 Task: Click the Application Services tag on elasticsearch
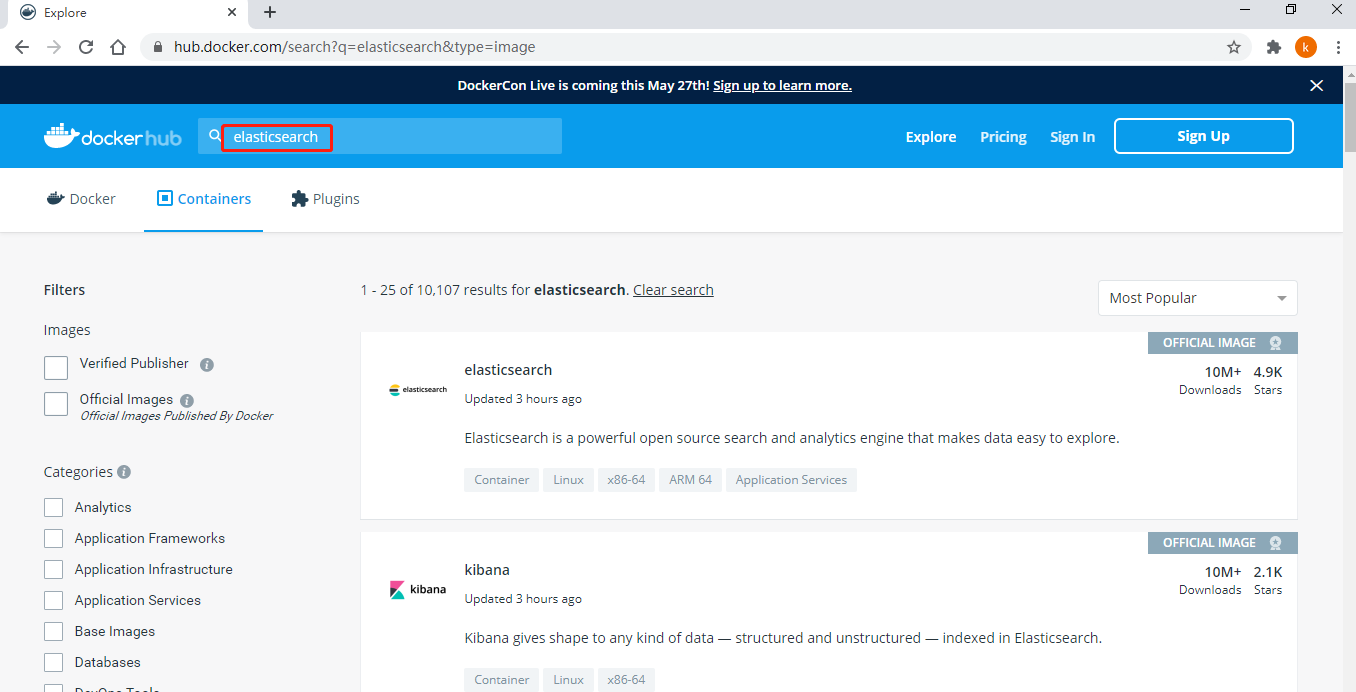pos(791,480)
